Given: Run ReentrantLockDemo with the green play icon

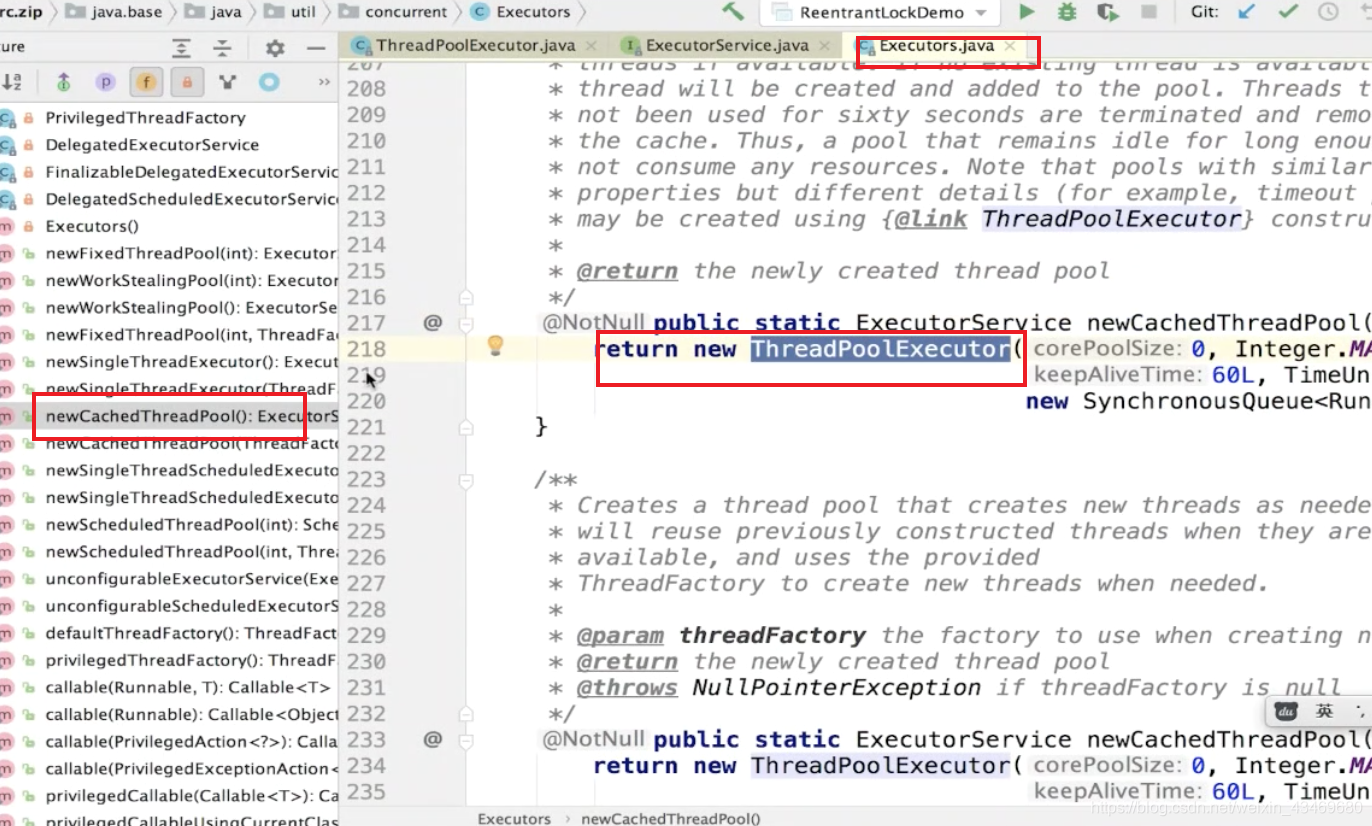Looking at the screenshot, I should point(1026,12).
